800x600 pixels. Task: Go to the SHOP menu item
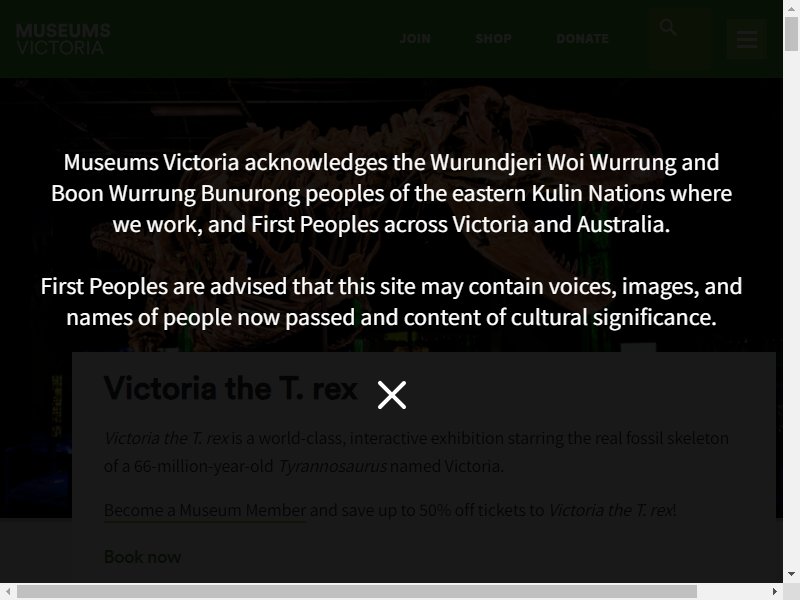click(x=493, y=39)
